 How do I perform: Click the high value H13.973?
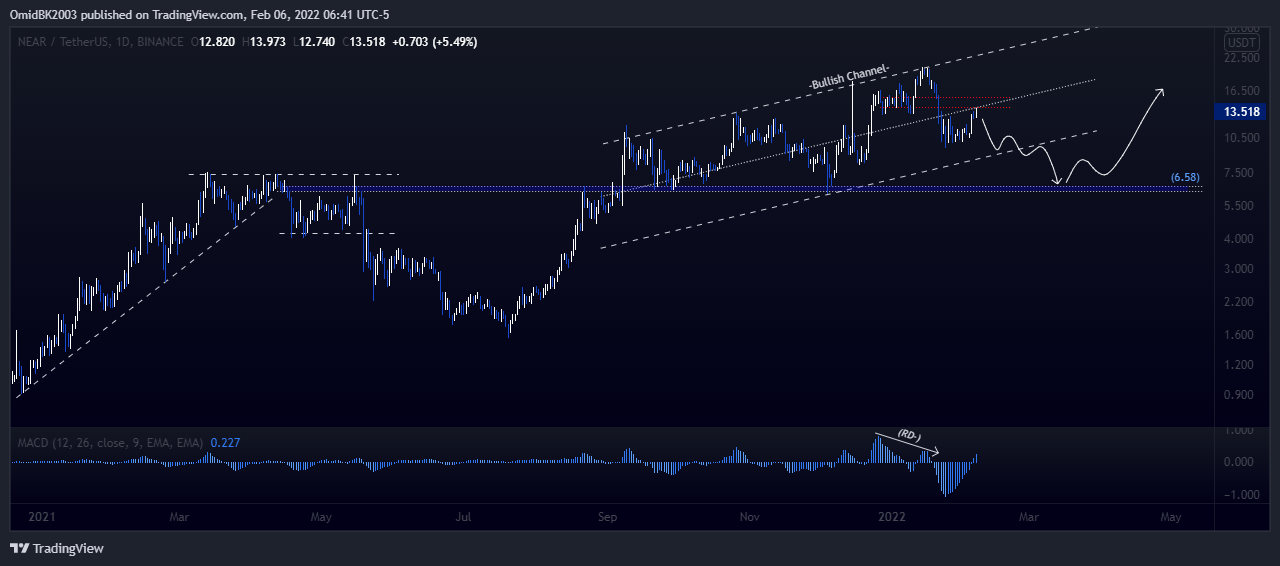(265, 42)
